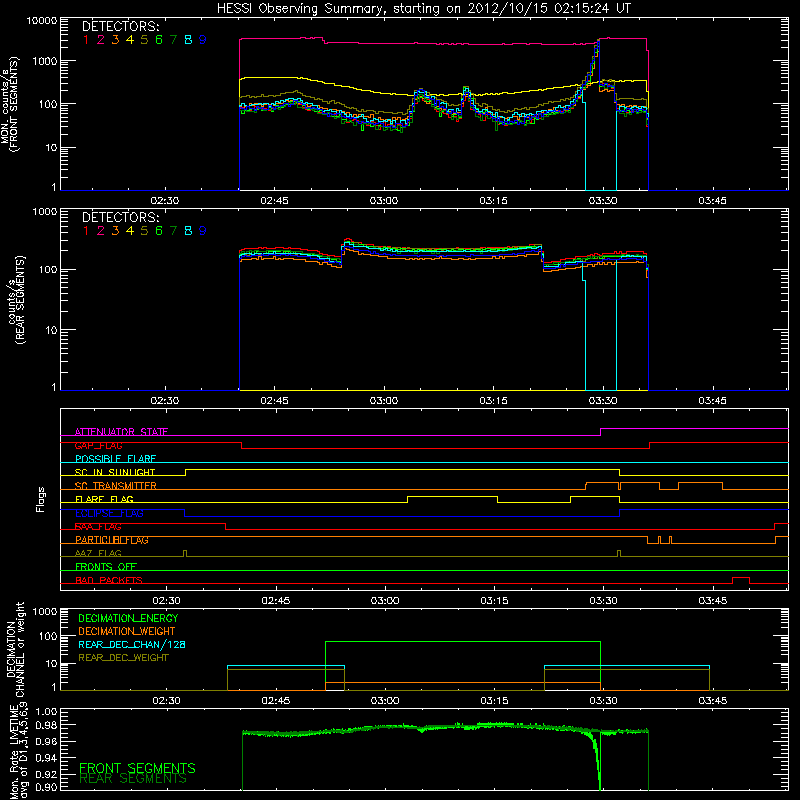Screen dimensions: 800x800
Task: Click the DECIMATION_WEIGHT legend entry
Action: coord(127,631)
